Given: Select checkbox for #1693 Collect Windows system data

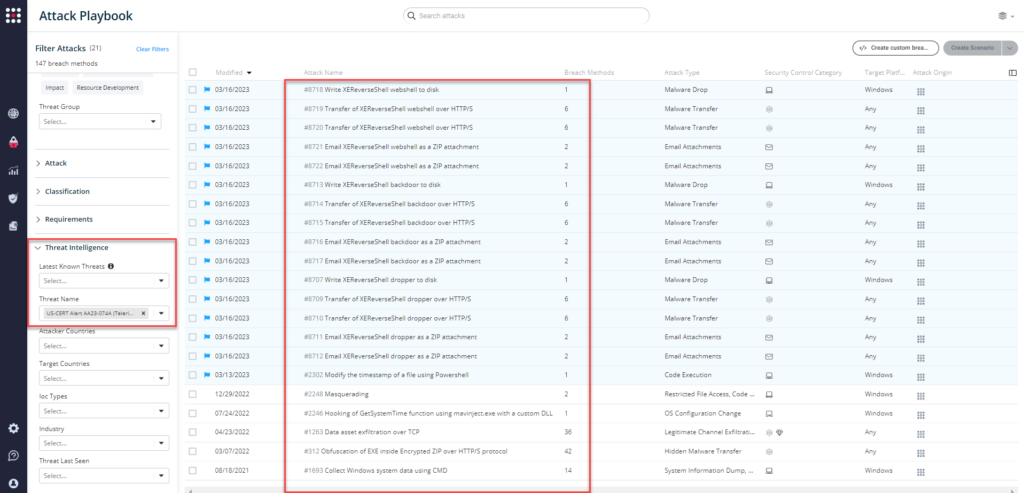Looking at the screenshot, I should pos(193,468).
